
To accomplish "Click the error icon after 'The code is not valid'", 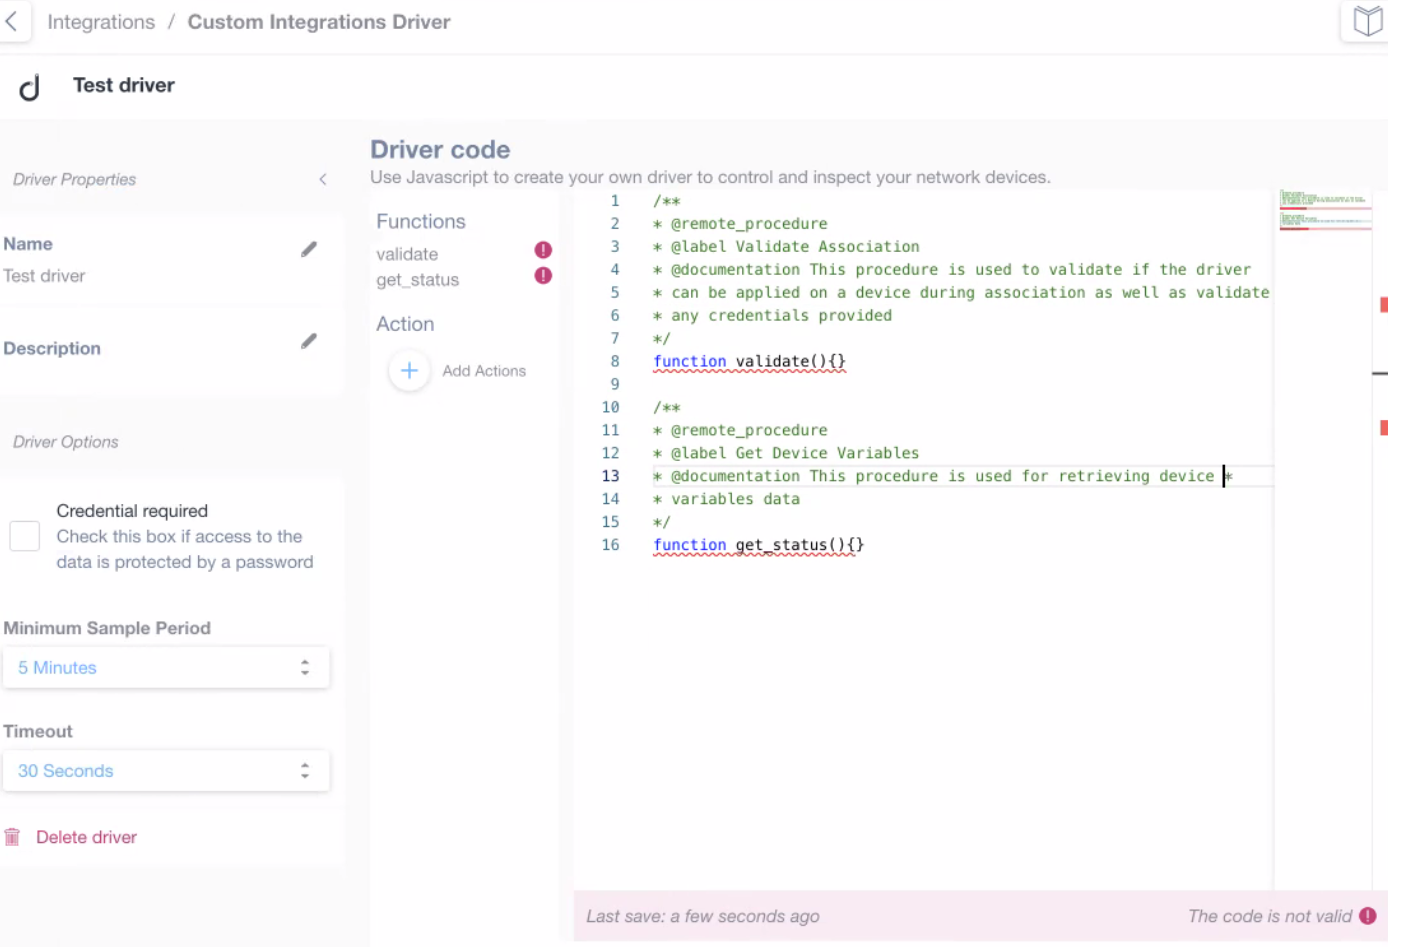I will [1366, 916].
